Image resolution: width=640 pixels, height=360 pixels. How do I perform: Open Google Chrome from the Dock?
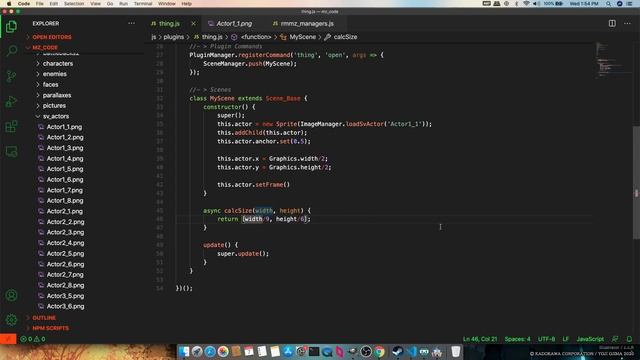click(x=379, y=351)
